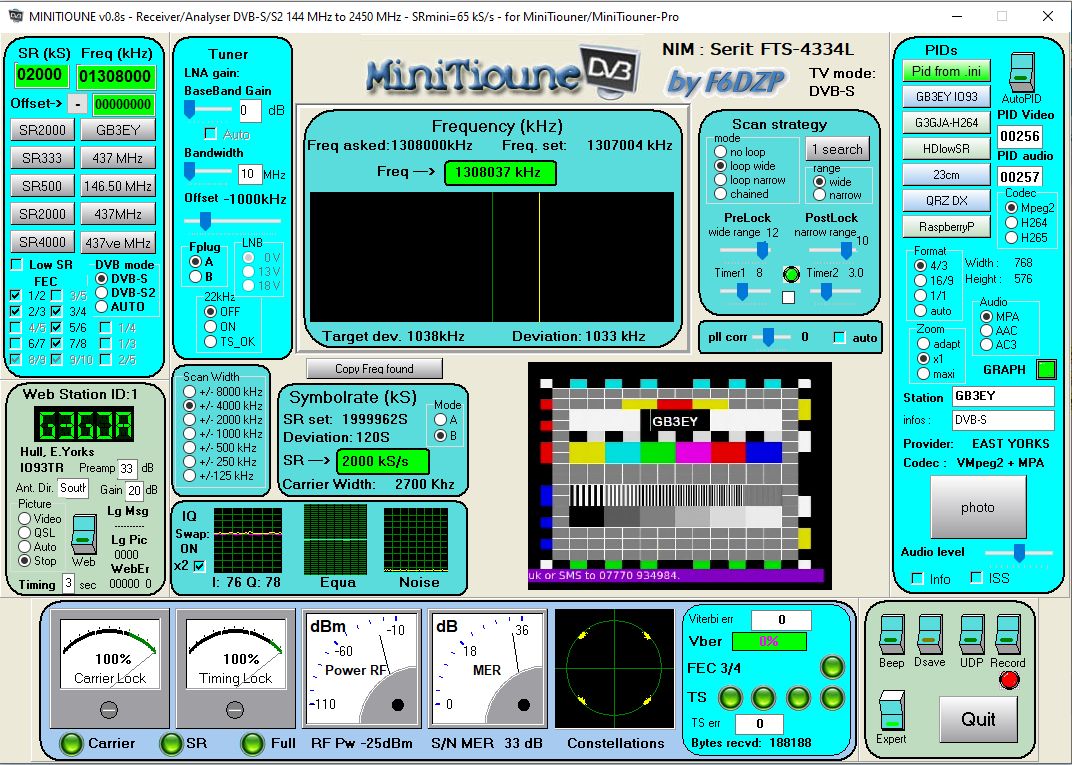Click the Carrier green LED

pos(71,744)
